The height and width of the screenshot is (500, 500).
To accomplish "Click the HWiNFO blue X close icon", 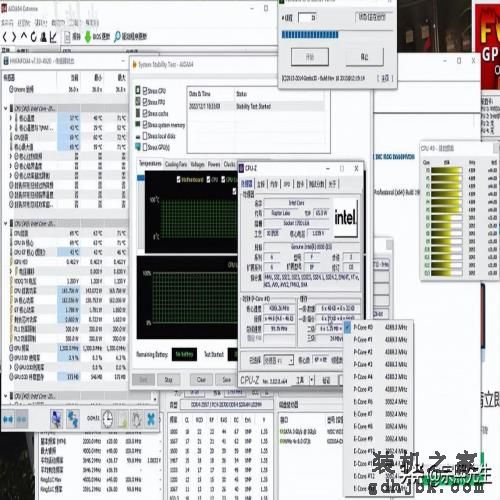I will click(x=151, y=419).
